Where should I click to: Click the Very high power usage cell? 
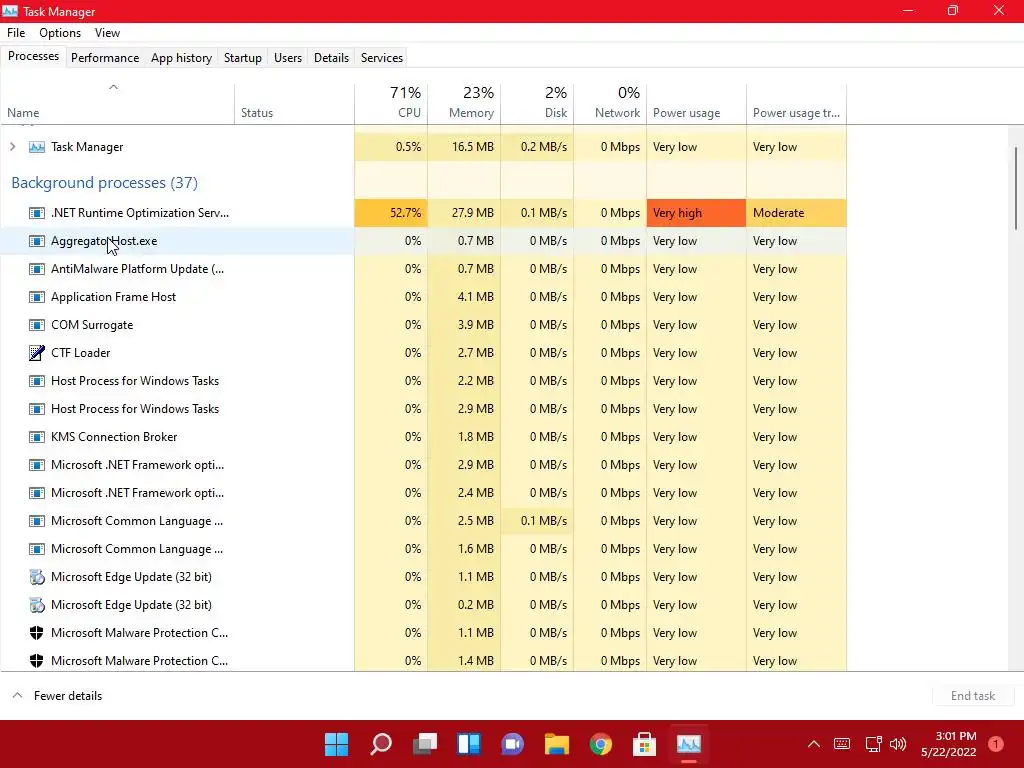[x=696, y=213]
